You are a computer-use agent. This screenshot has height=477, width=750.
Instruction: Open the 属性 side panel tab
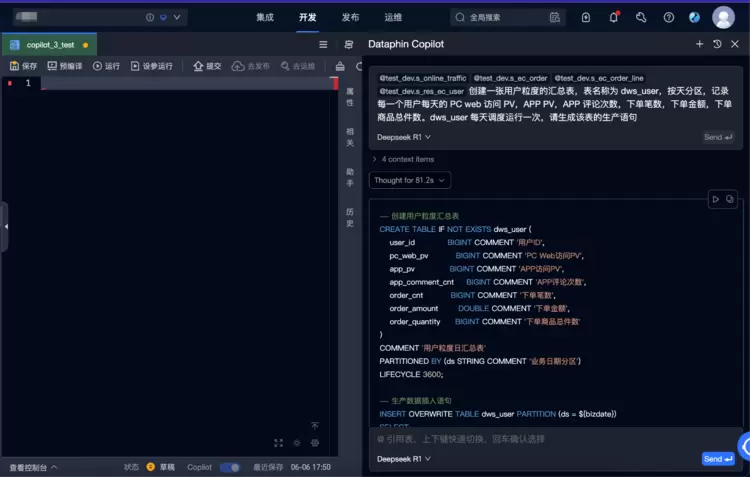click(x=349, y=96)
